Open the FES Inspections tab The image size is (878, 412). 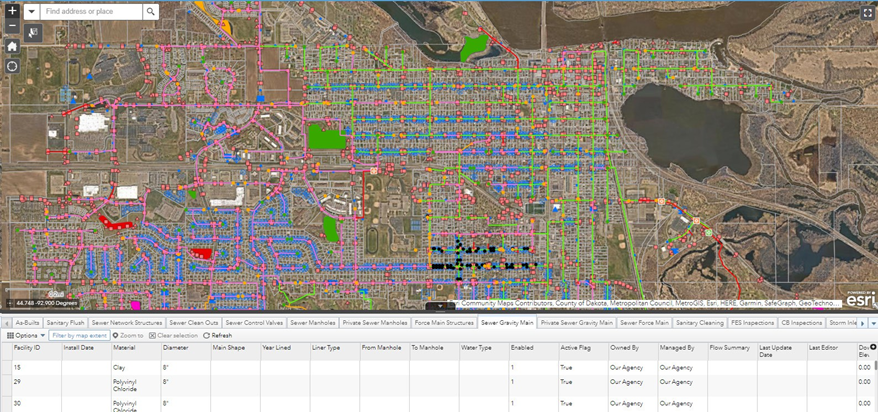click(x=753, y=323)
